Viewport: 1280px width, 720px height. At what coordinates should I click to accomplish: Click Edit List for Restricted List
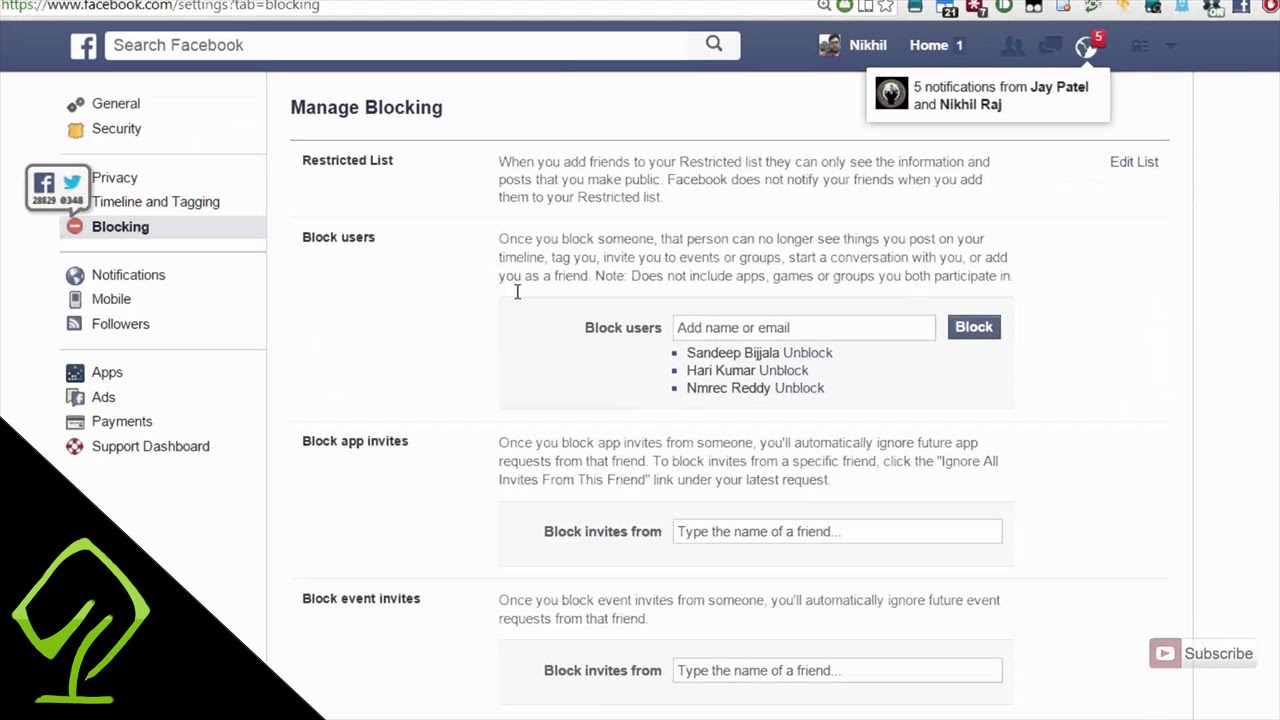click(x=1134, y=162)
